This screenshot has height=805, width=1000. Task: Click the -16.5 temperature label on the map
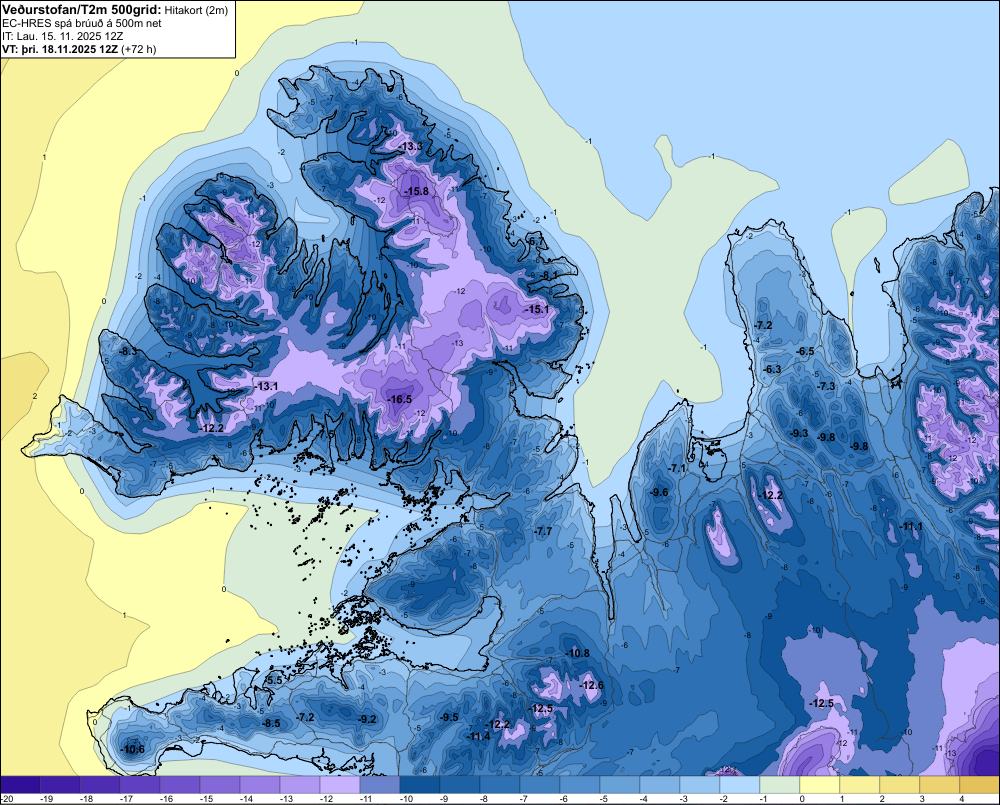point(400,399)
